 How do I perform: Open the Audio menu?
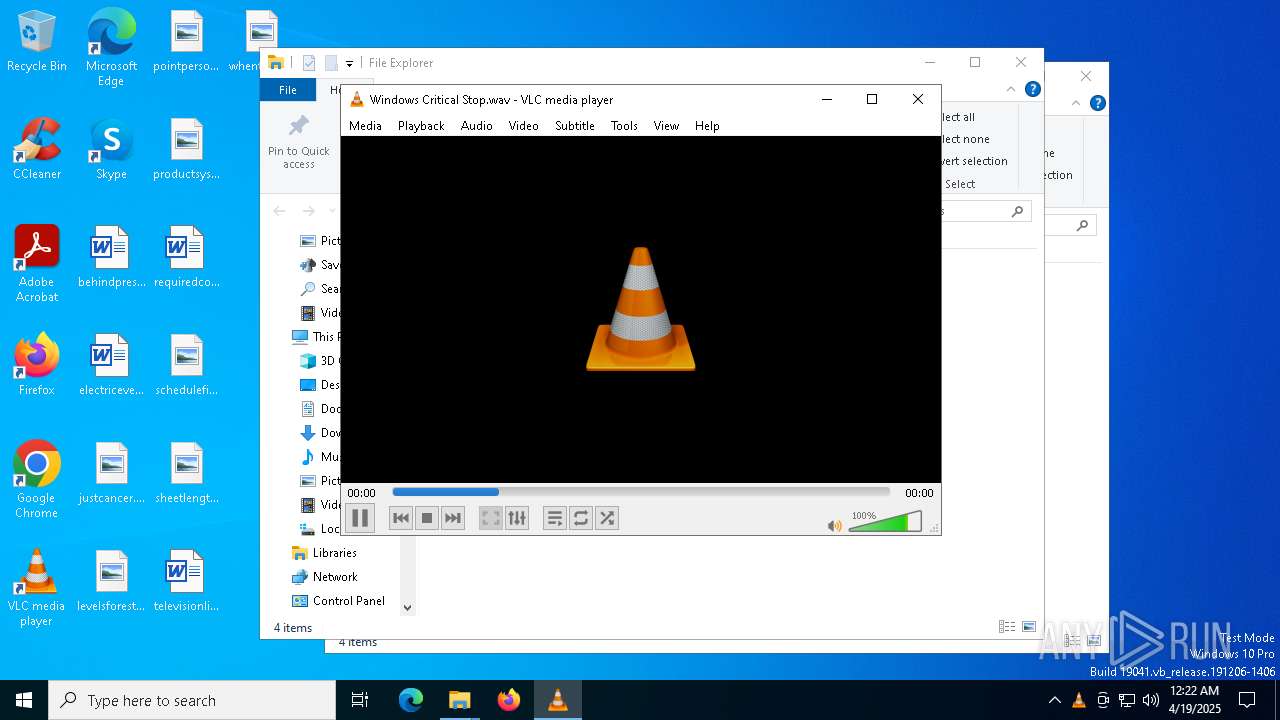click(476, 126)
